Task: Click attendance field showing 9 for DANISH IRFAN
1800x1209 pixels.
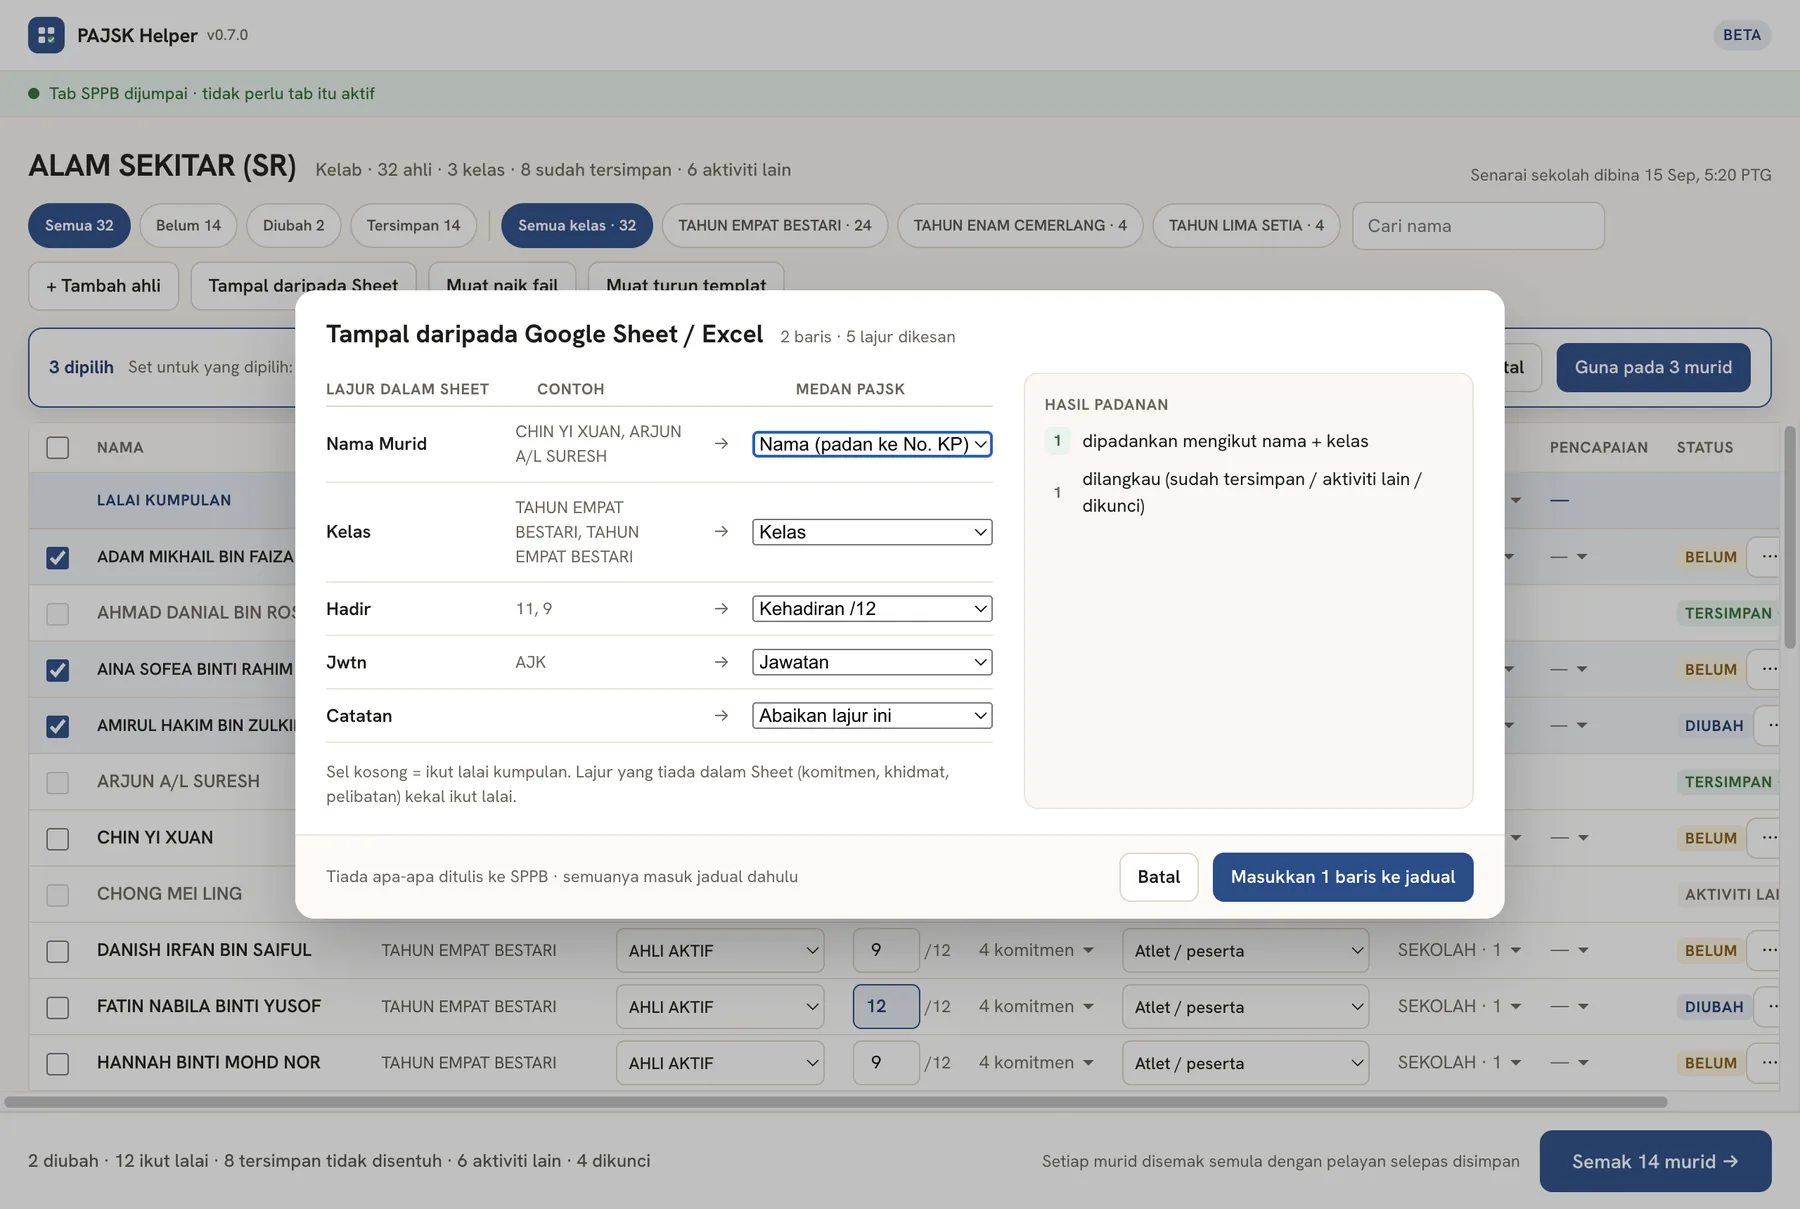Action: click(x=886, y=950)
